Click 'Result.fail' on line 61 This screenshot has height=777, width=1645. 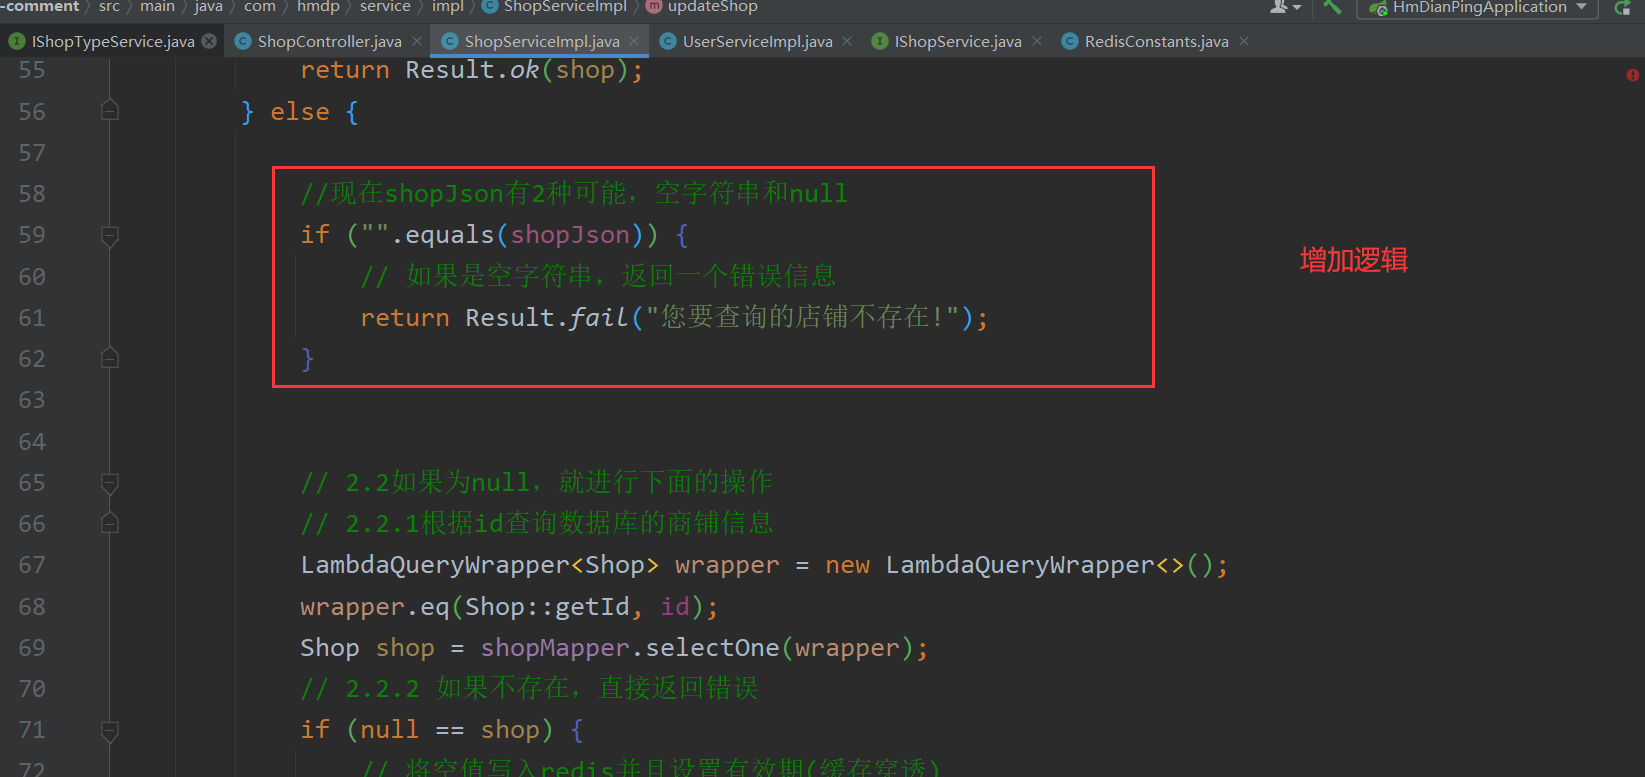click(546, 318)
